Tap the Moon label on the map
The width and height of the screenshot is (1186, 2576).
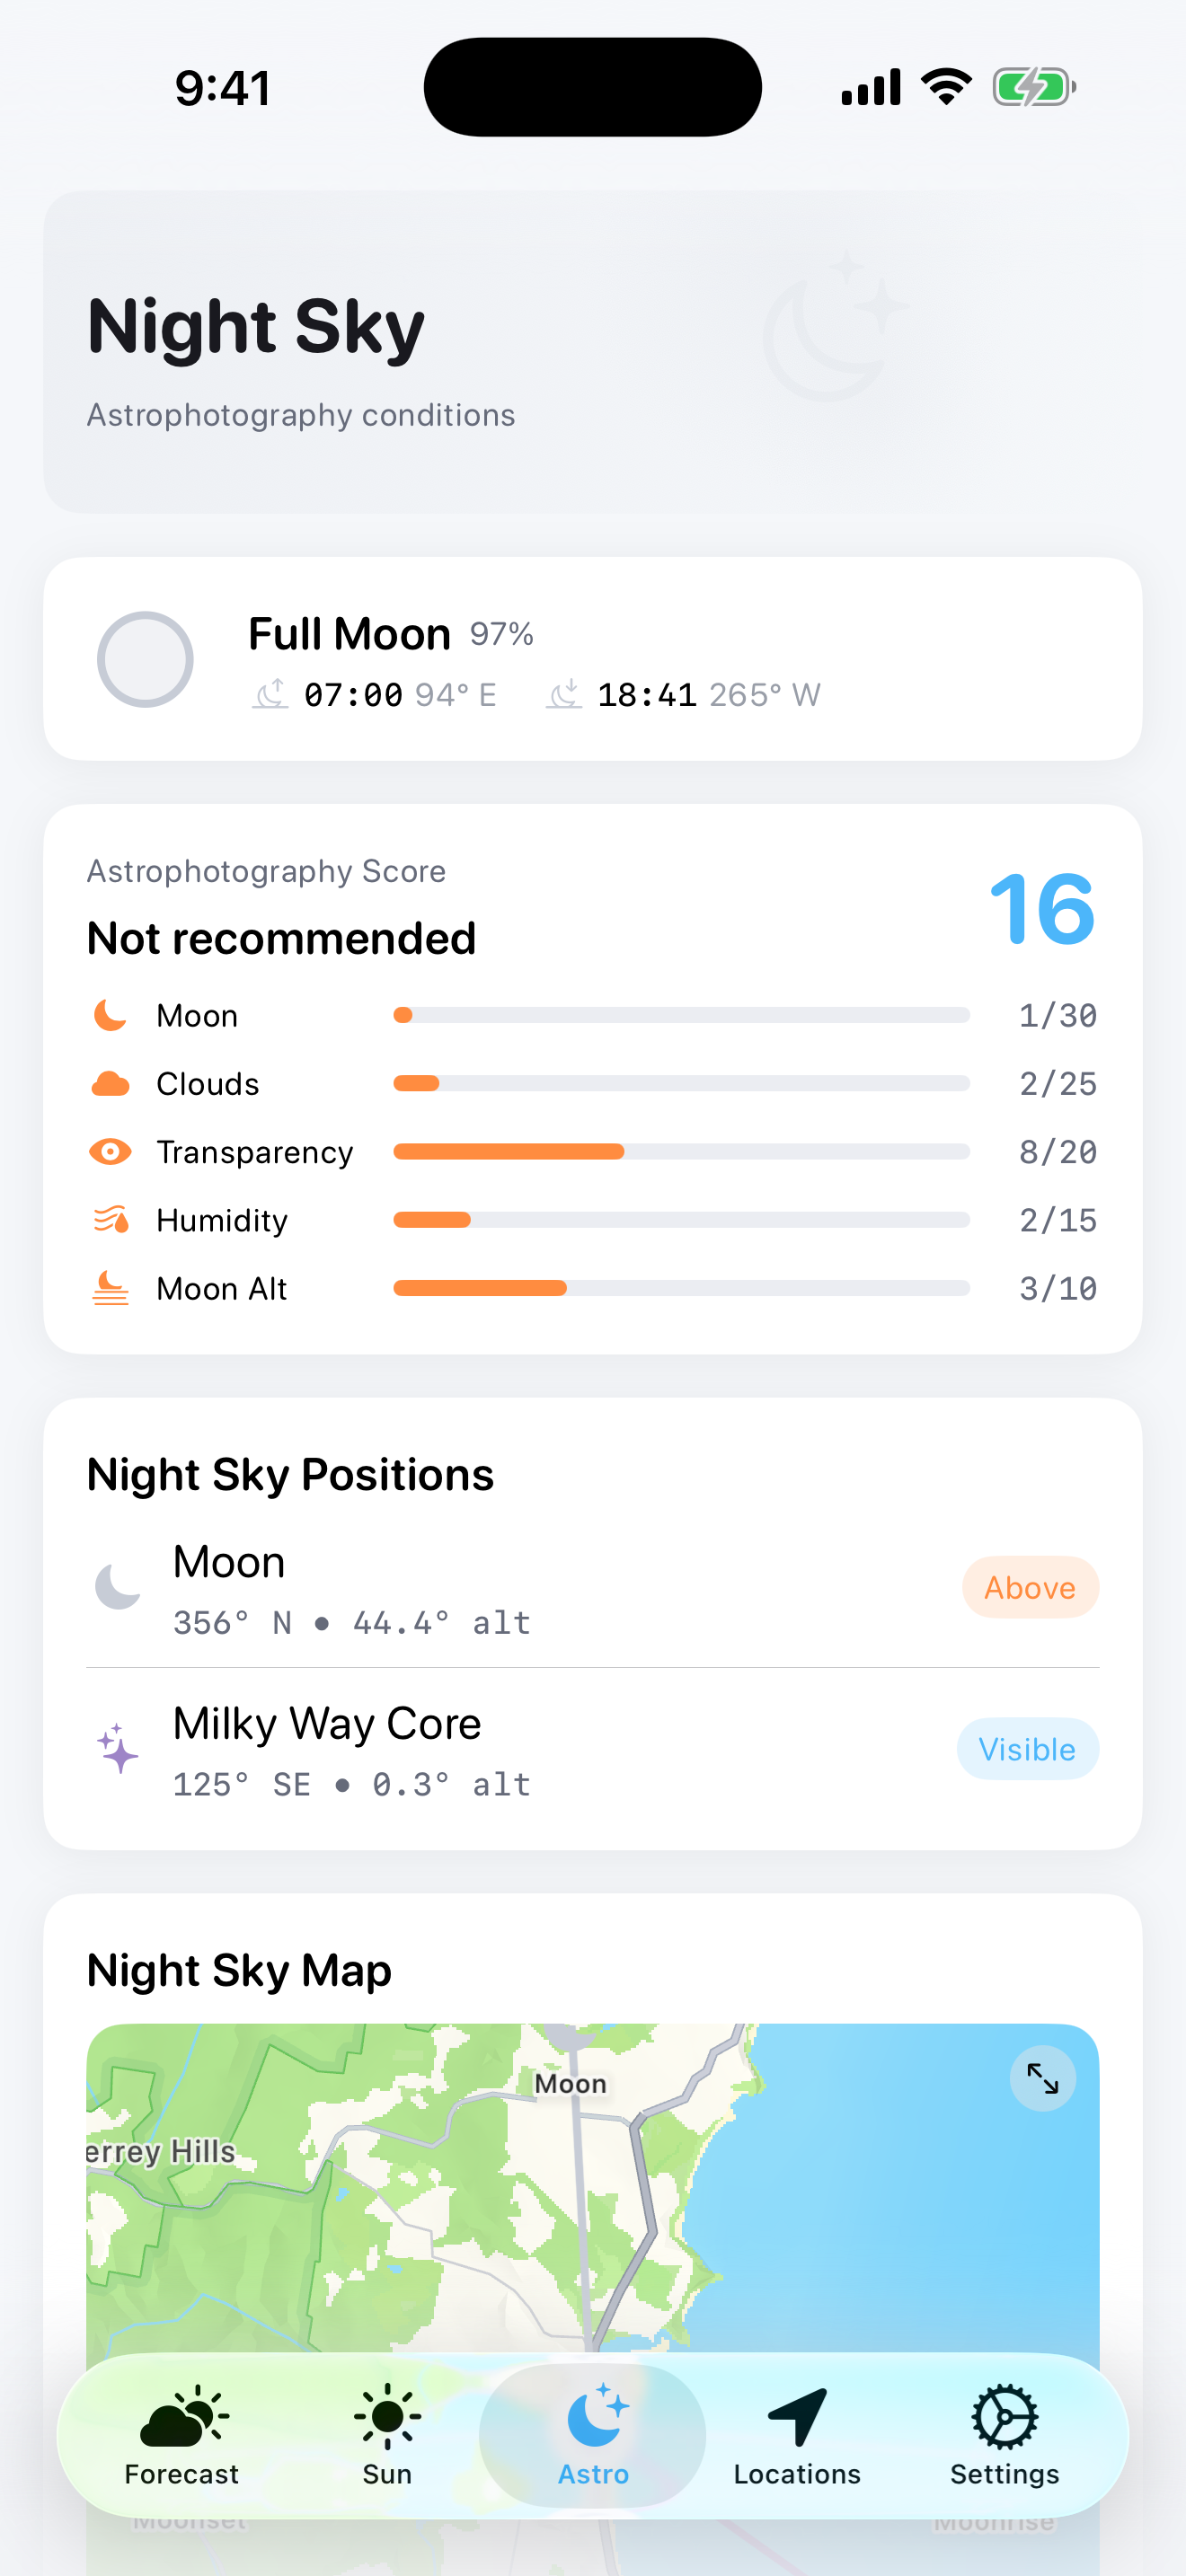click(x=570, y=2083)
